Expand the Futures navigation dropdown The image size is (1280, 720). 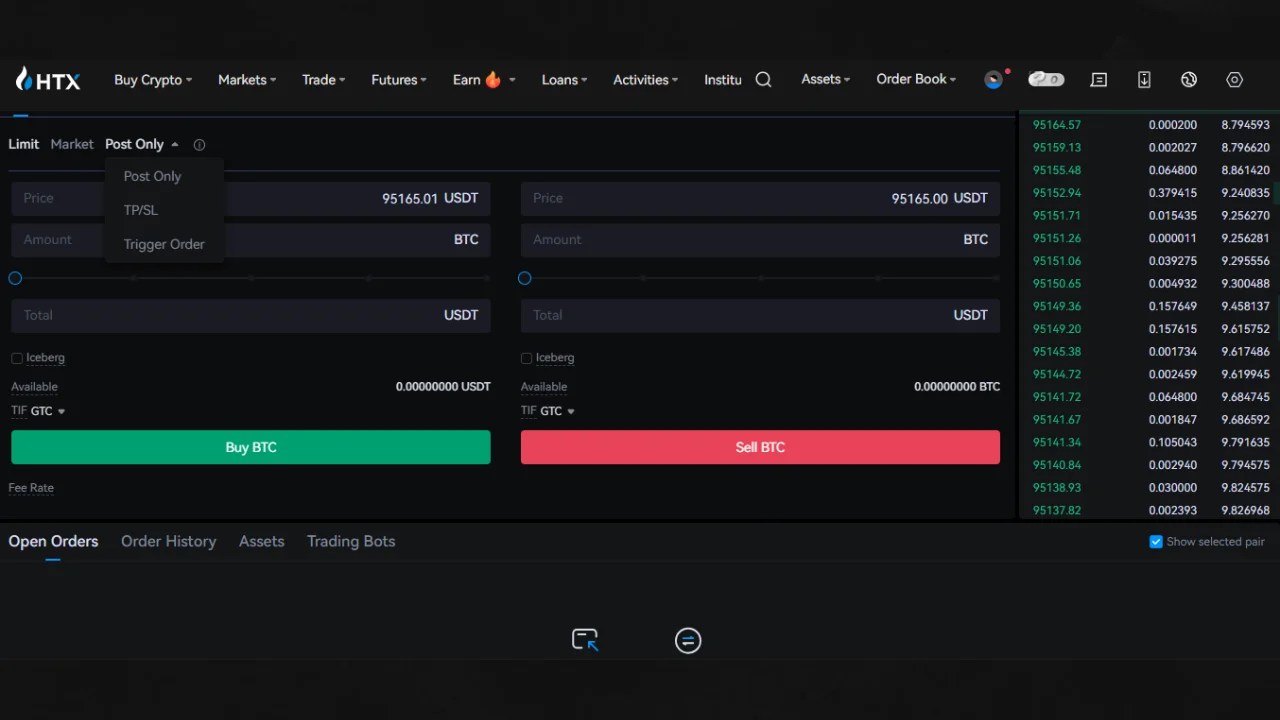(x=398, y=79)
